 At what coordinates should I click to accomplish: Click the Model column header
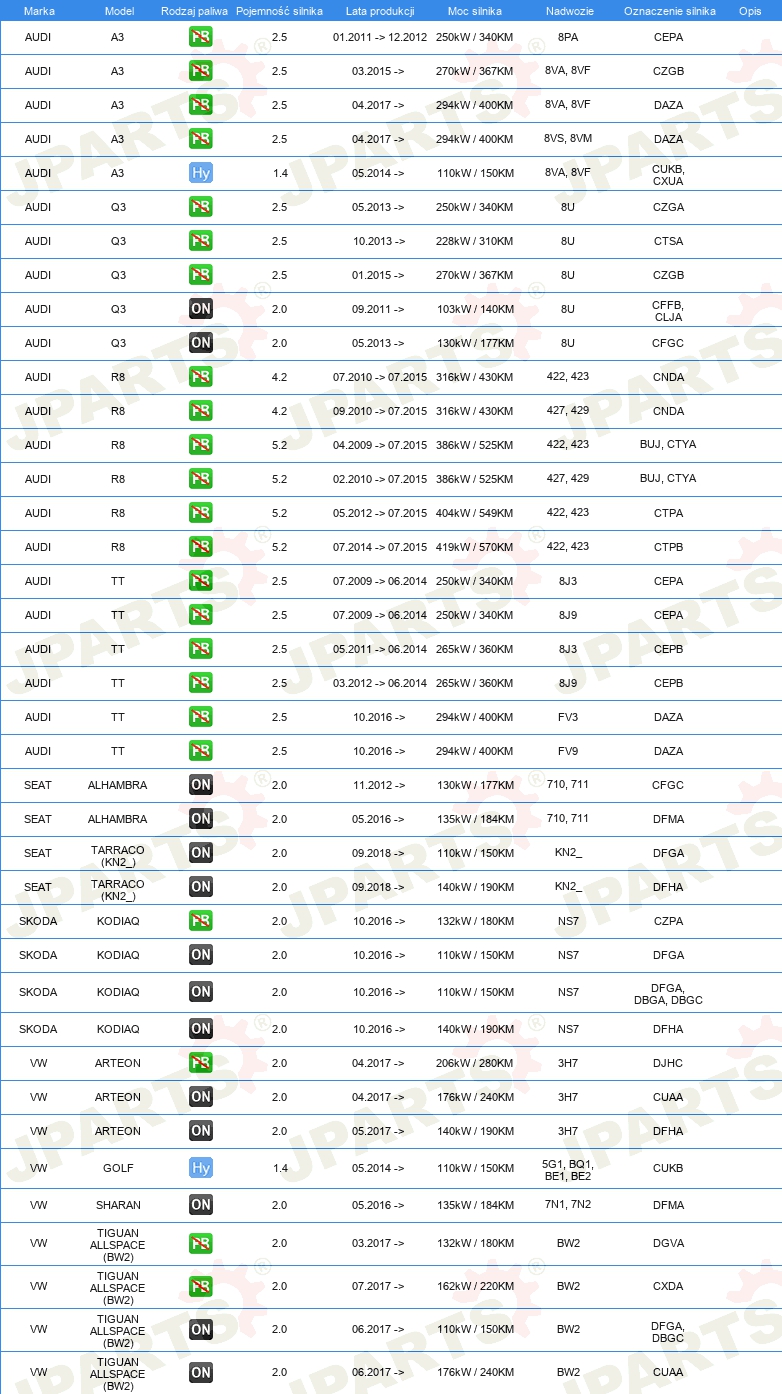pyautogui.click(x=119, y=10)
